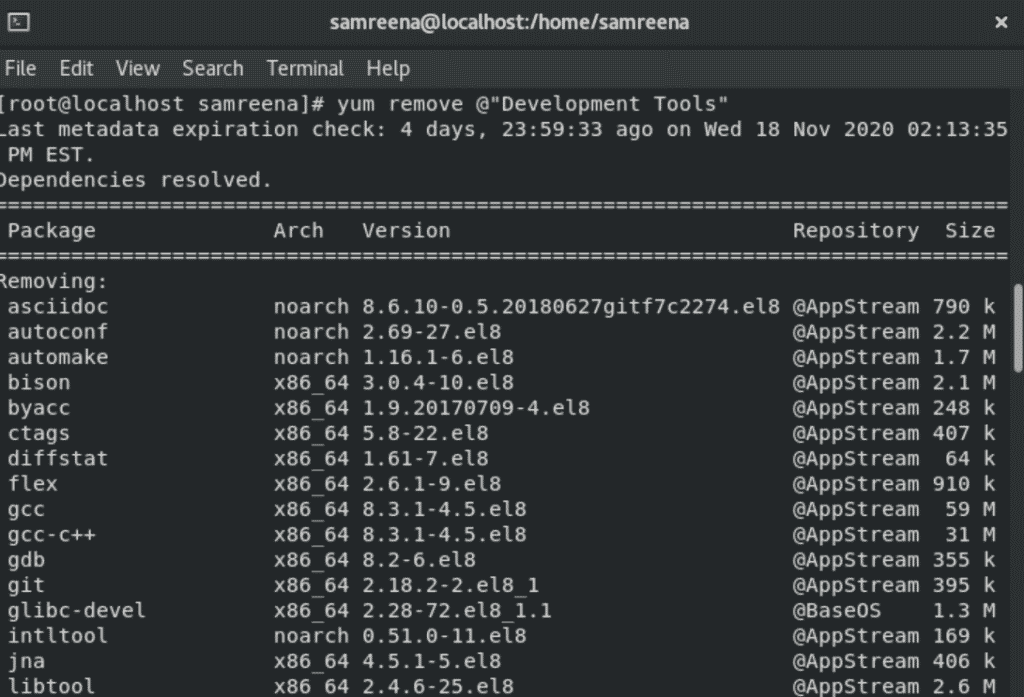Select the git package entry
1024x697 pixels.
22,585
